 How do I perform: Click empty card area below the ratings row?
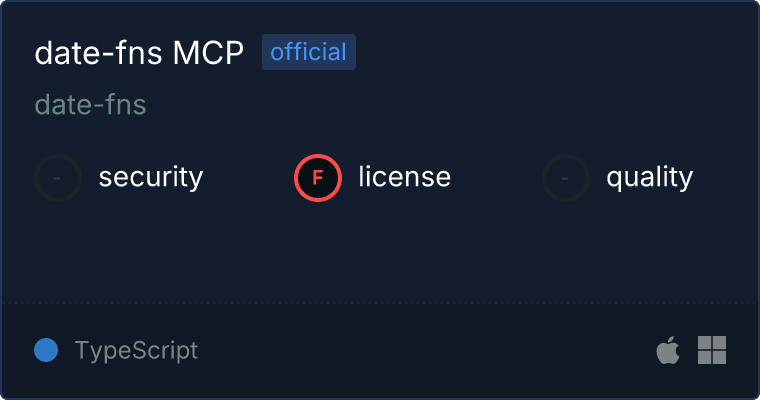coord(380,252)
